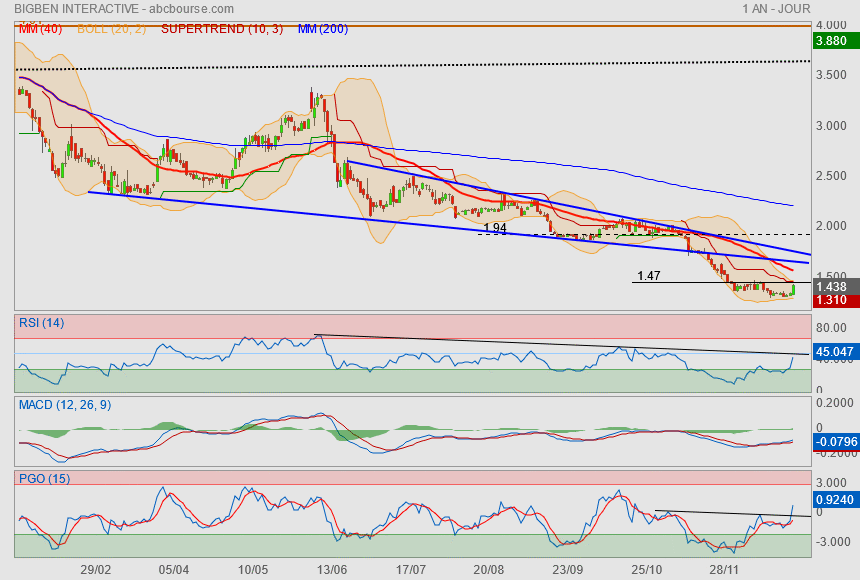Viewport: 860px width, 580px height.
Task: Click the 1.94 support level annotation
Action: [495, 228]
